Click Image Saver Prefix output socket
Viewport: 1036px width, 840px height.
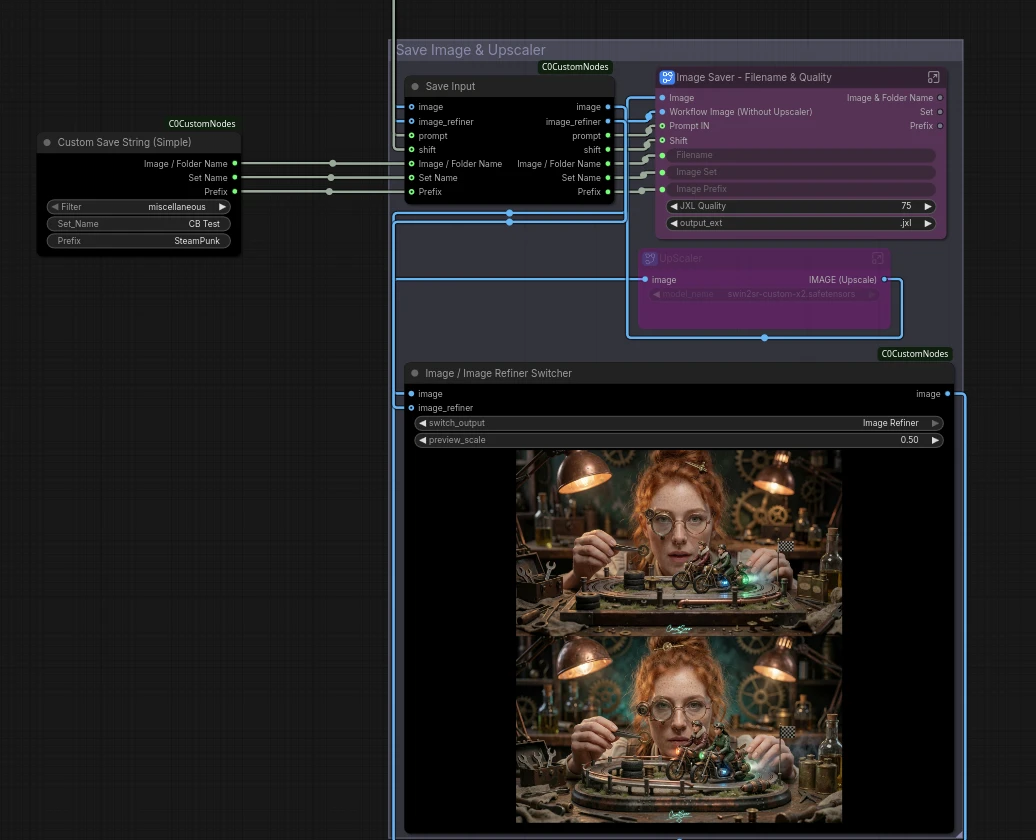pyautogui.click(x=940, y=126)
